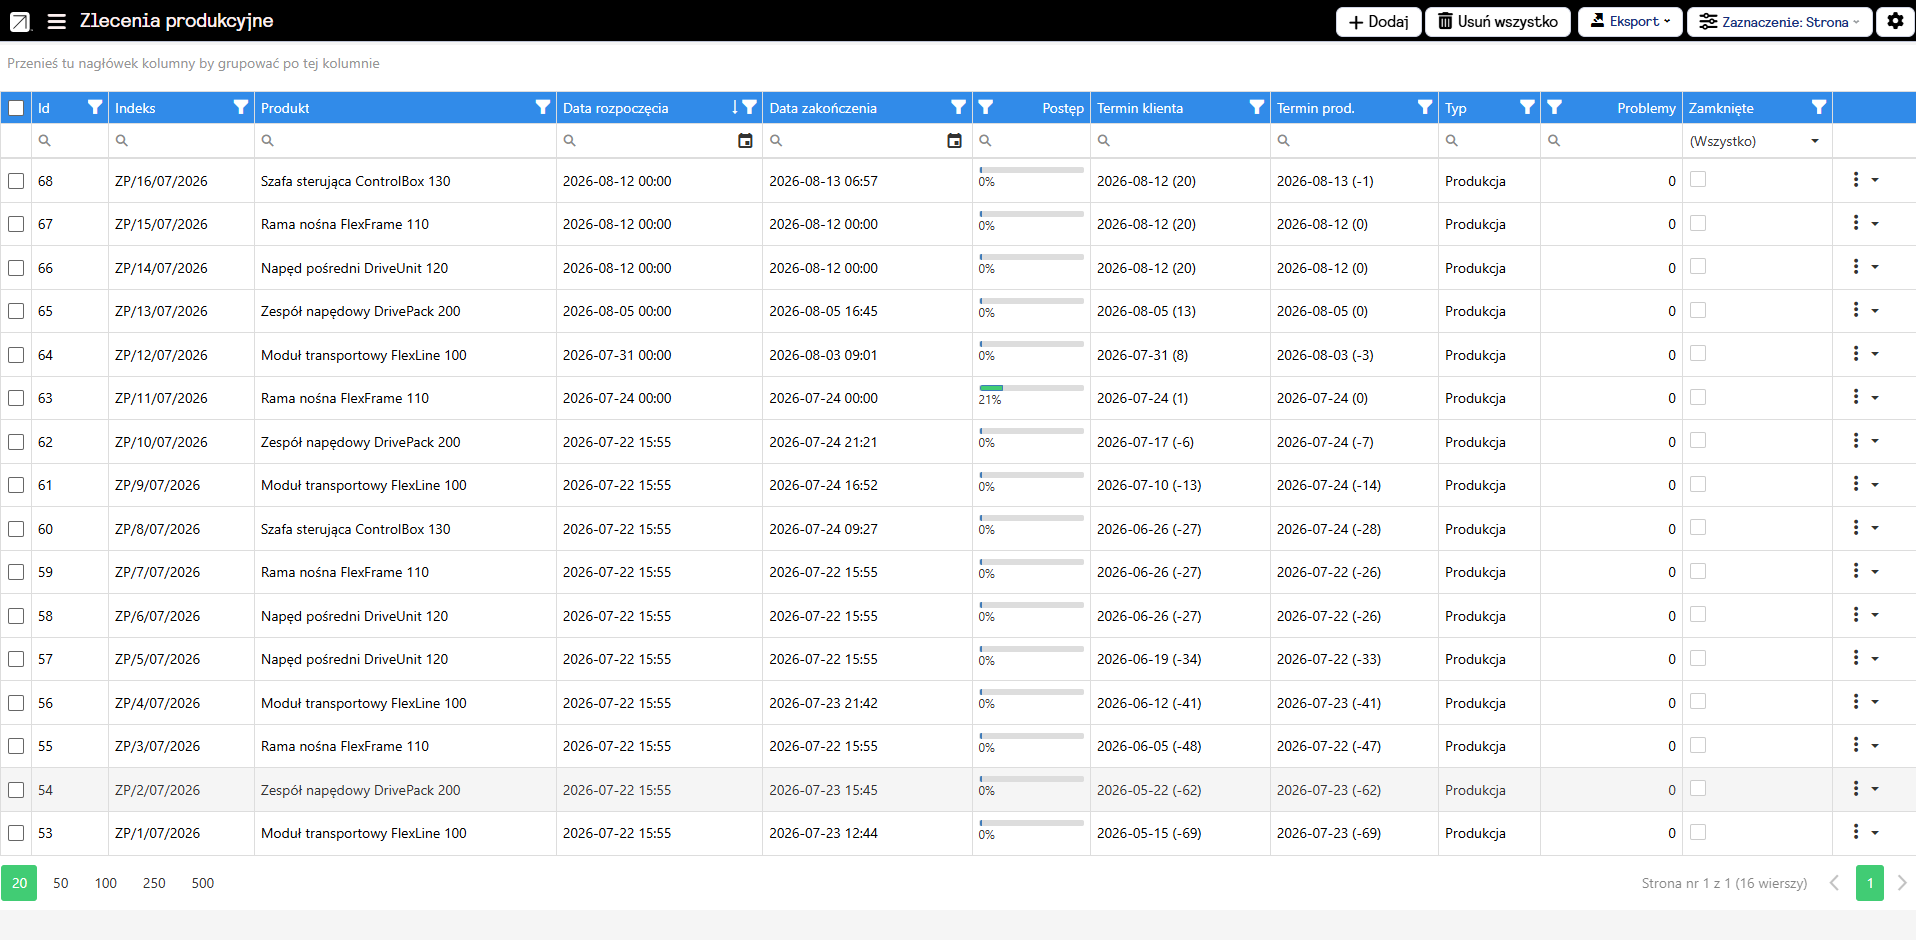Open the Zaznaczenie: Strona dropdown
Viewport: 1916px width, 940px height.
(x=1780, y=21)
